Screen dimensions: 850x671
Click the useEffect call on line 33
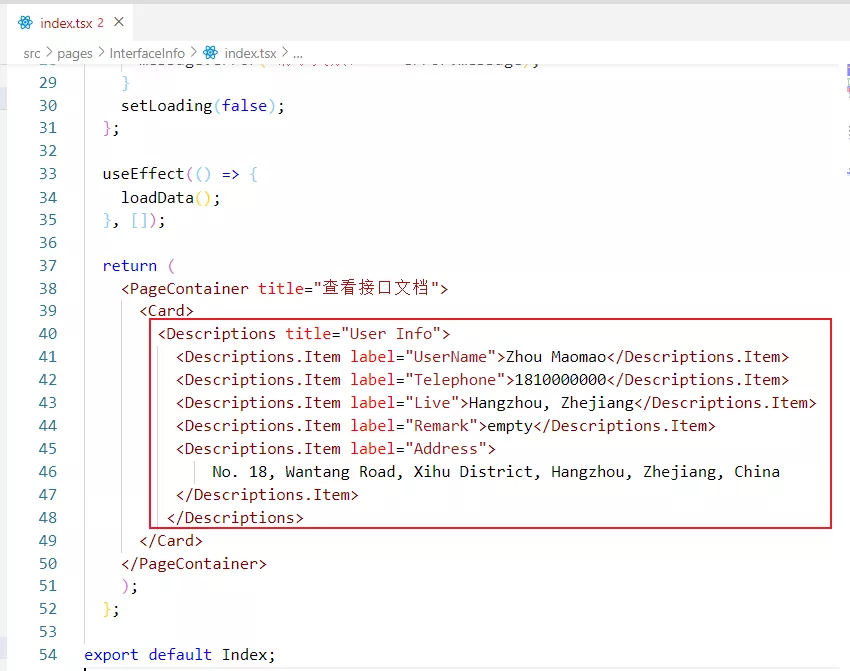[x=143, y=174]
